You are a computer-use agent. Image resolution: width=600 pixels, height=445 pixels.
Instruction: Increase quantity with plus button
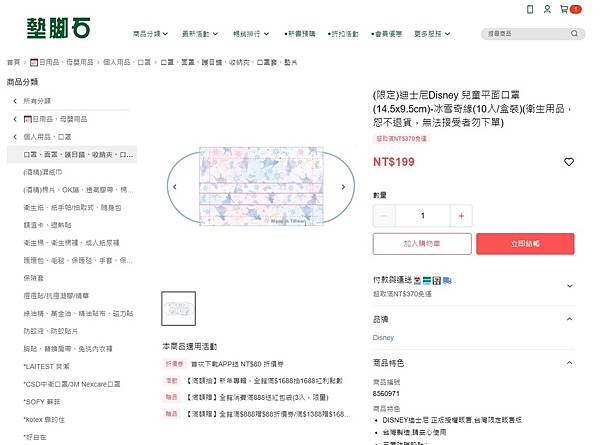coord(461,216)
